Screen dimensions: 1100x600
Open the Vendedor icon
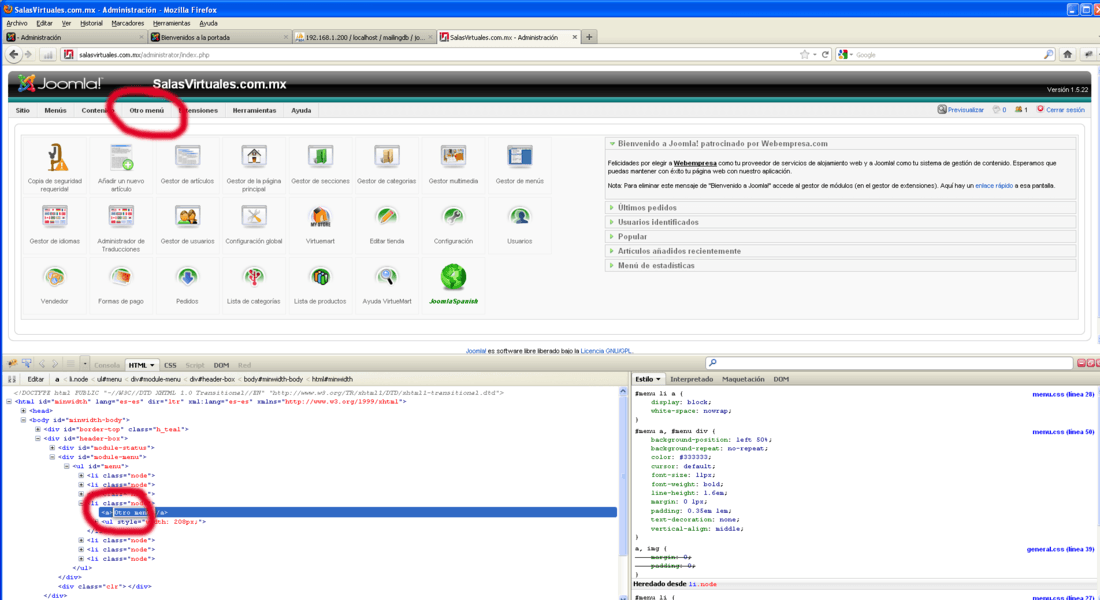[x=55, y=276]
